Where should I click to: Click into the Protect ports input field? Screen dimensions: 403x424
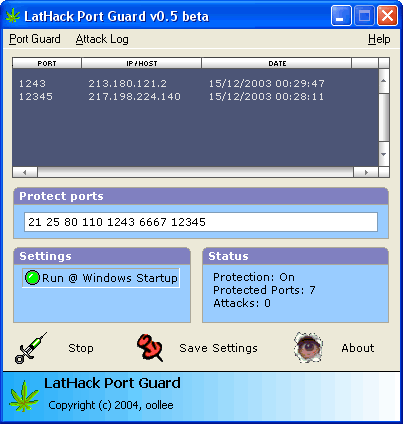201,222
